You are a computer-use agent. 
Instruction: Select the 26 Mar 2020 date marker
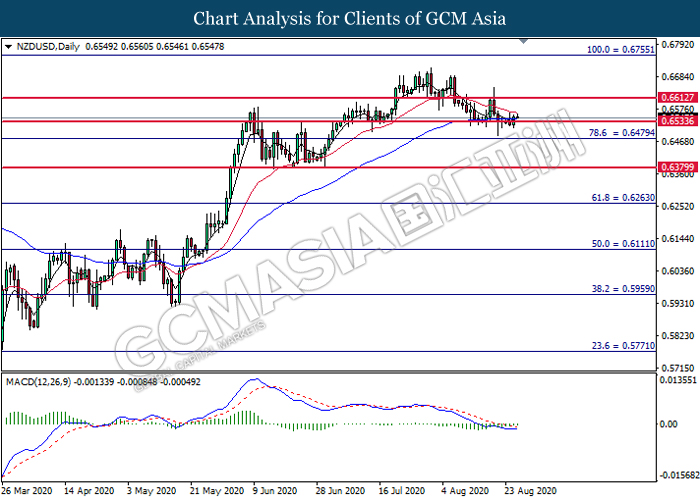click(29, 492)
